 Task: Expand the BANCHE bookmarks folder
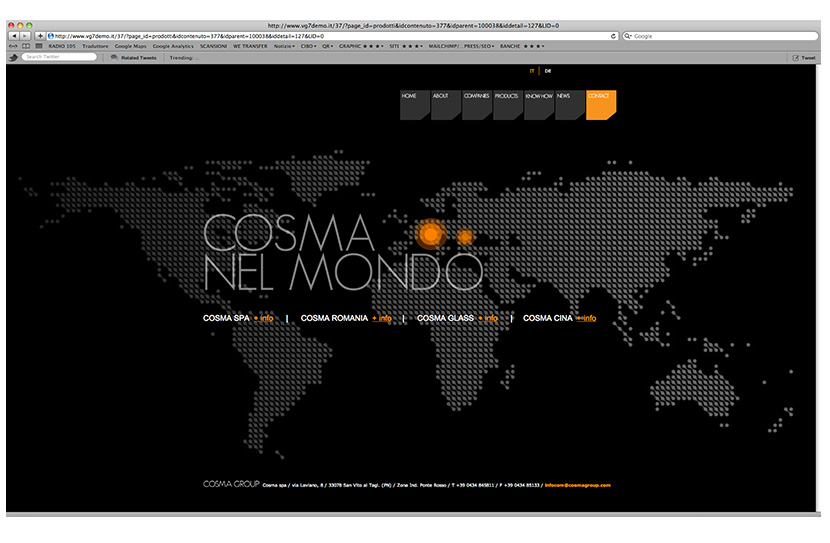522,46
